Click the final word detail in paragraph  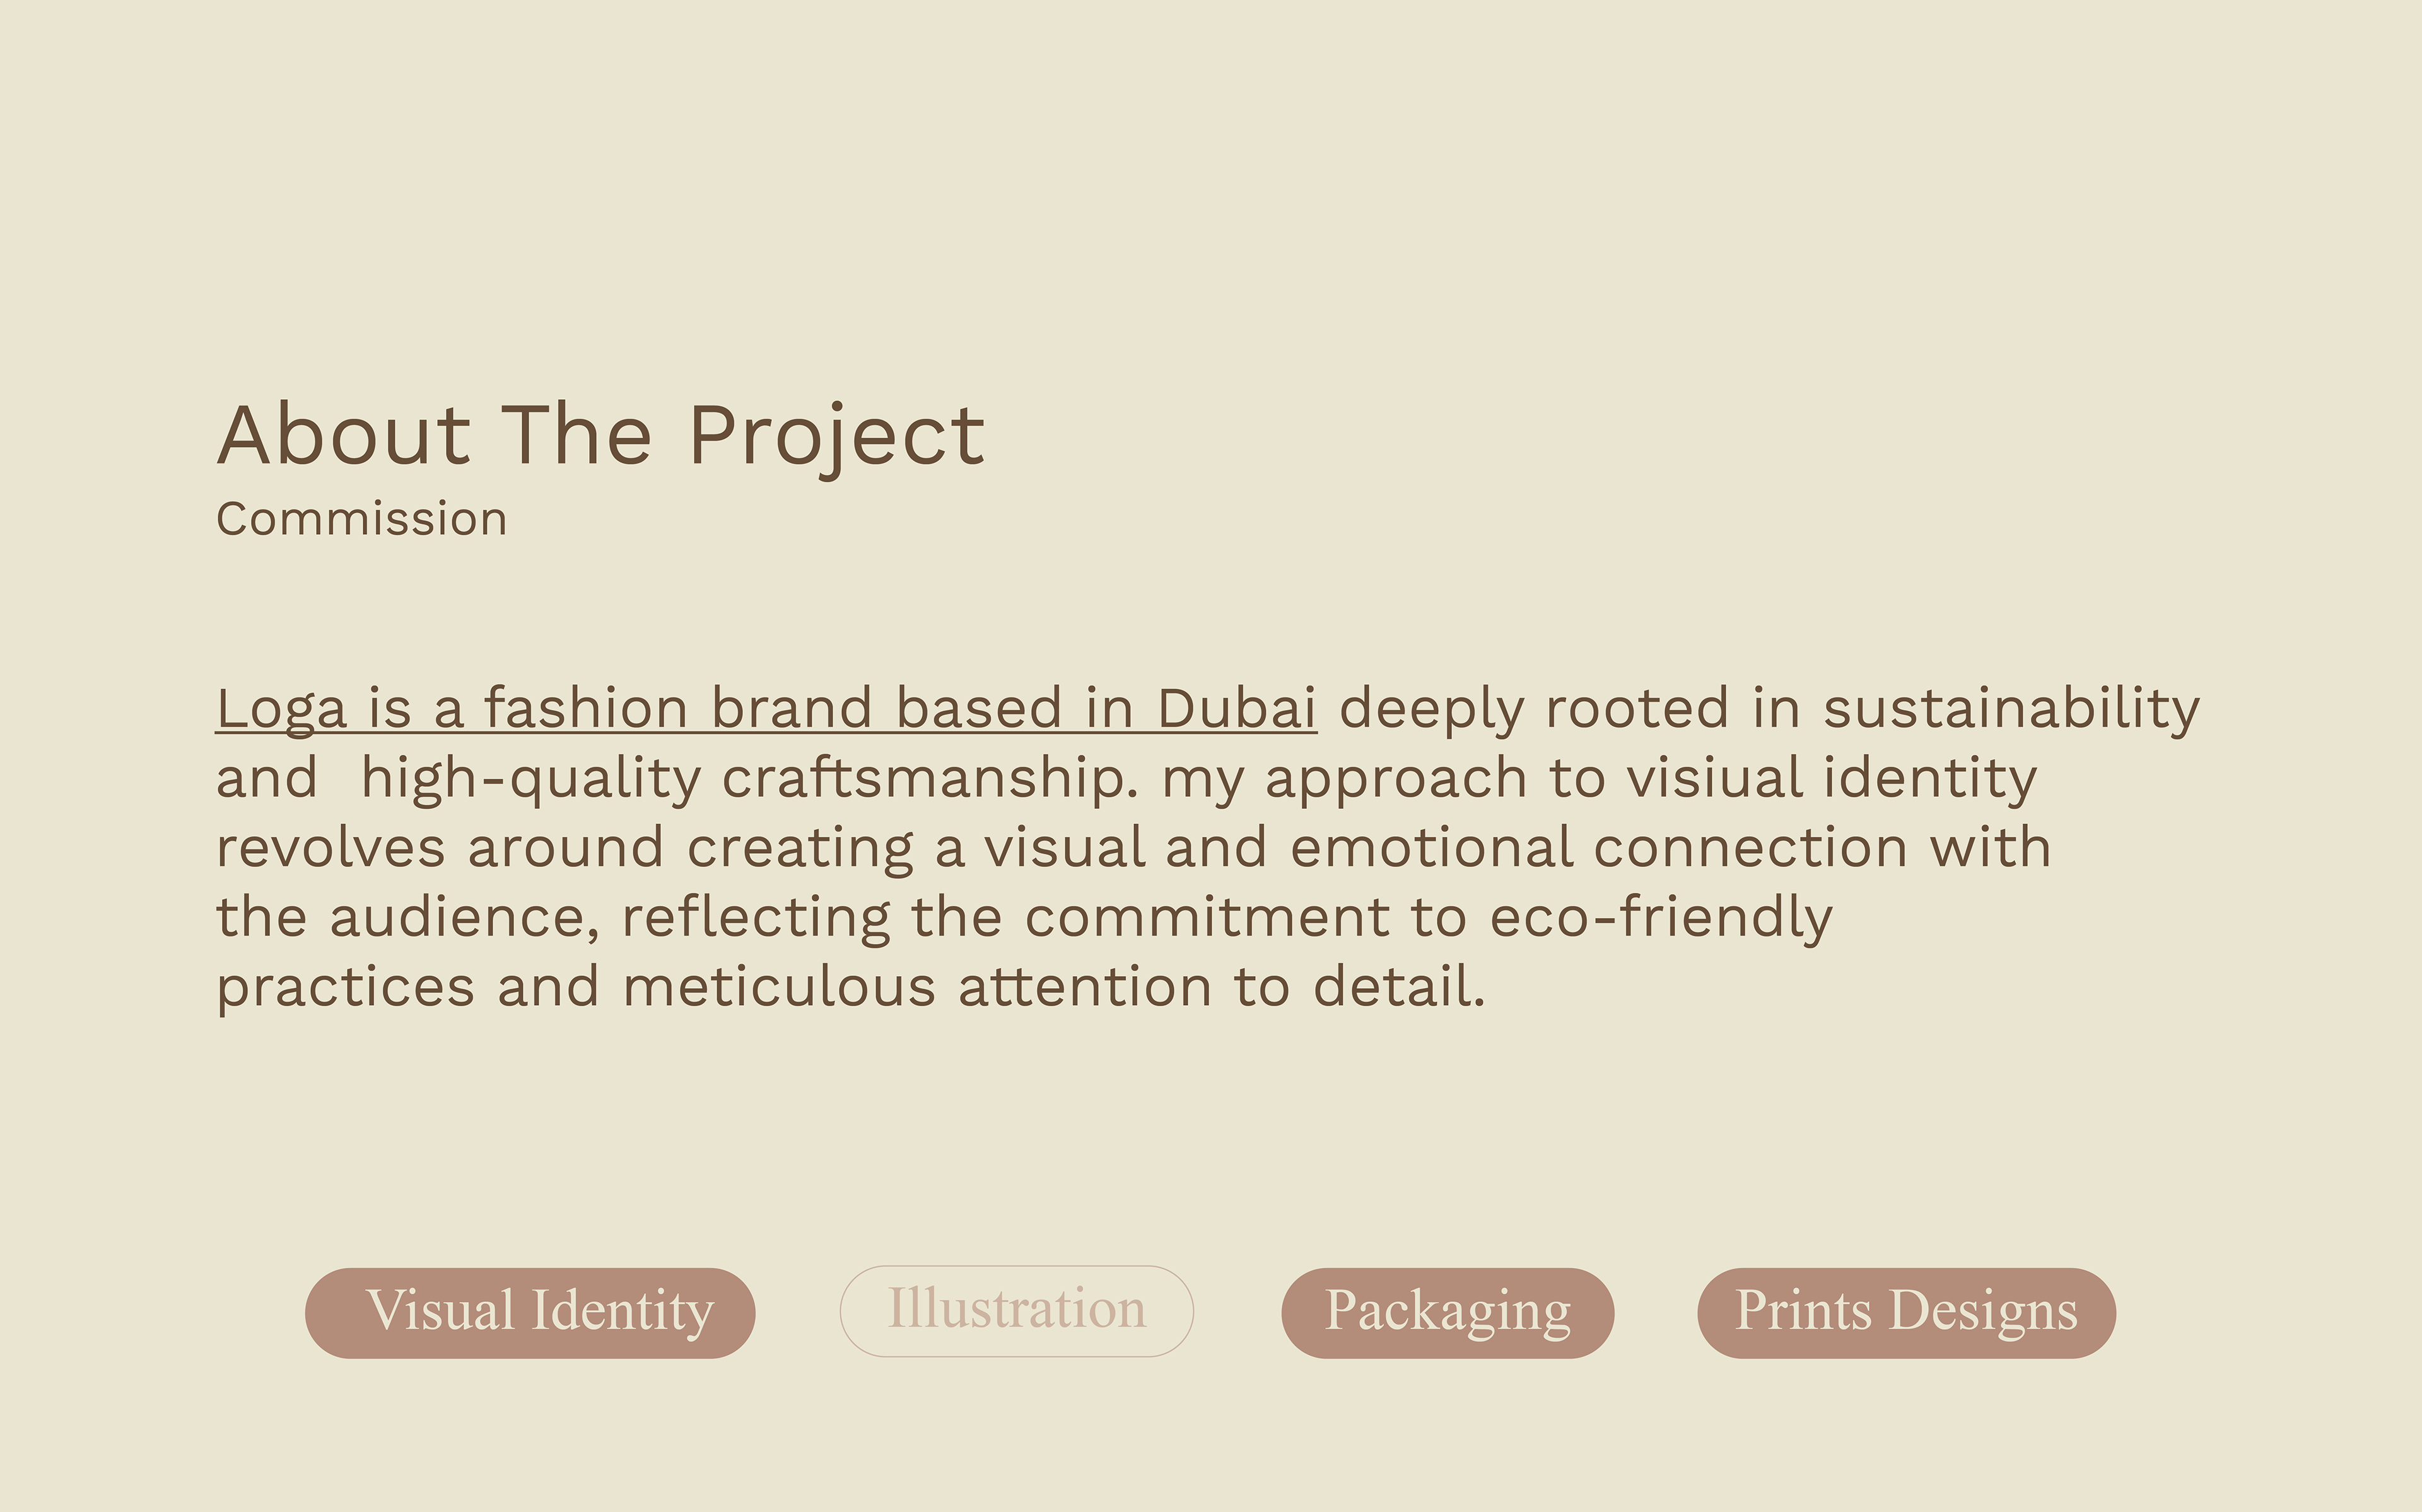1399,988
